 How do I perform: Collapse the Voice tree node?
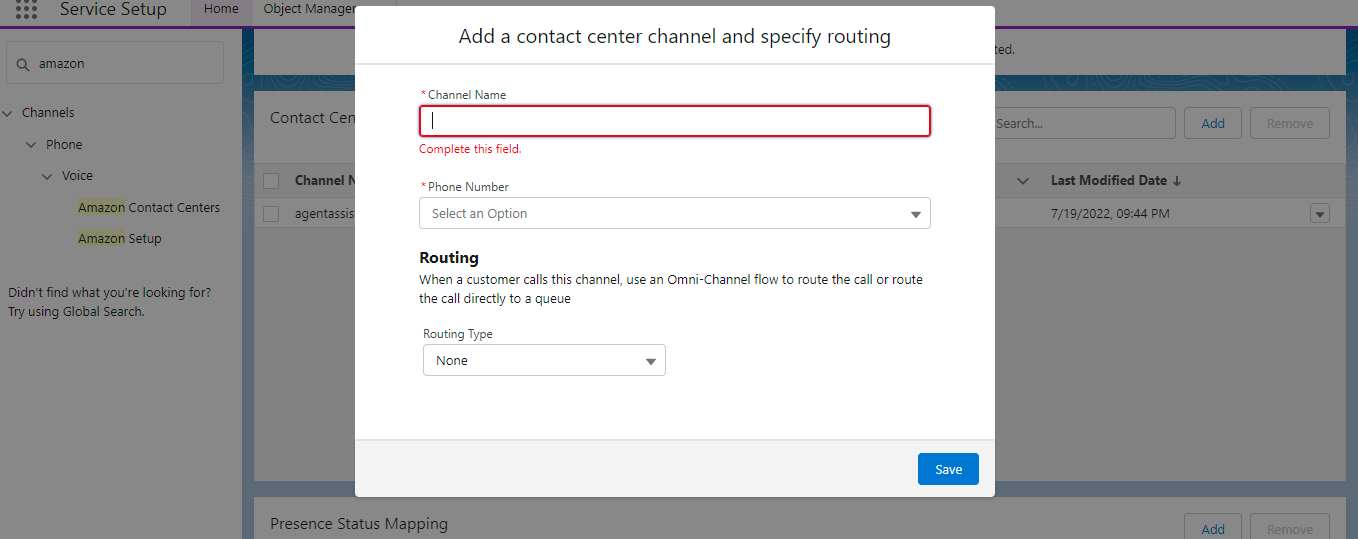(x=47, y=176)
